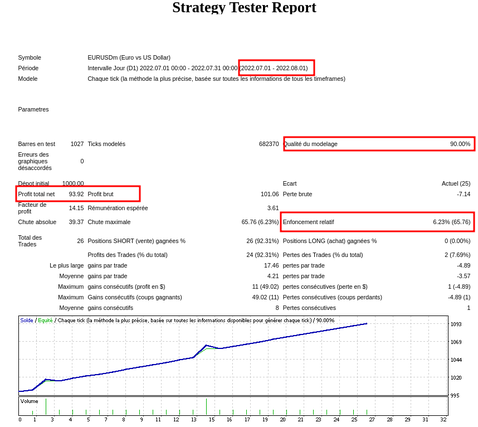Click the Volume label under the chart
This screenshot has height=427, width=478.
click(29, 401)
